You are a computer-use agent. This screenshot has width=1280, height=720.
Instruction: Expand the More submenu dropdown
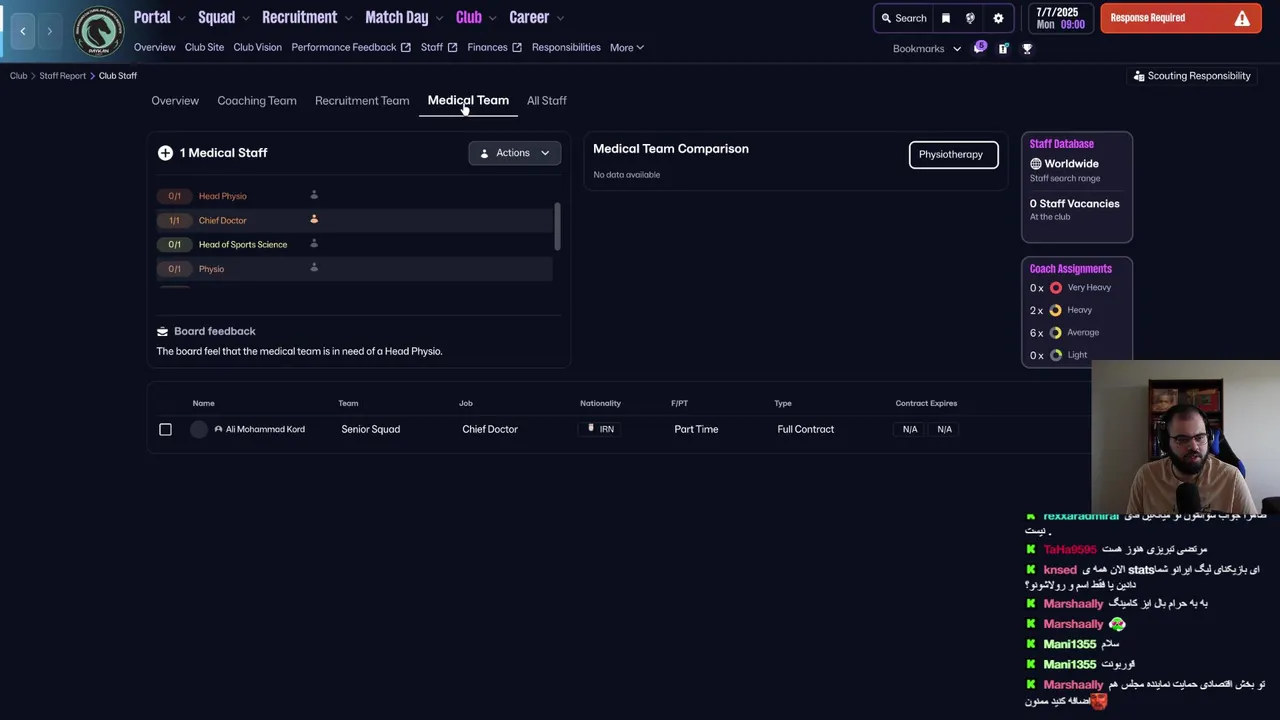click(x=627, y=47)
